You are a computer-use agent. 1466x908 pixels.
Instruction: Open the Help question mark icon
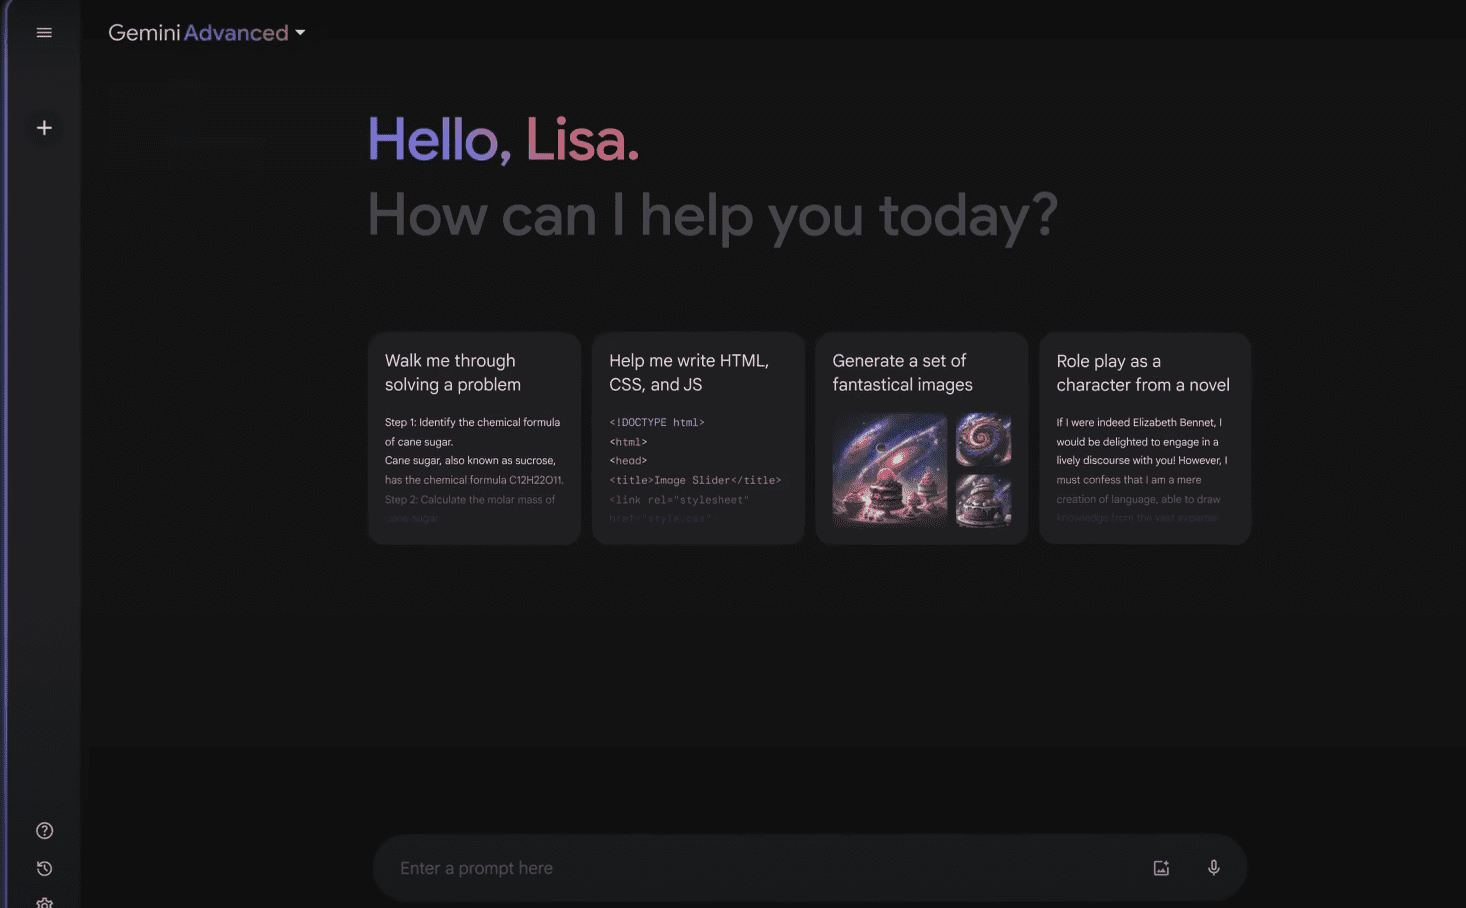44,831
